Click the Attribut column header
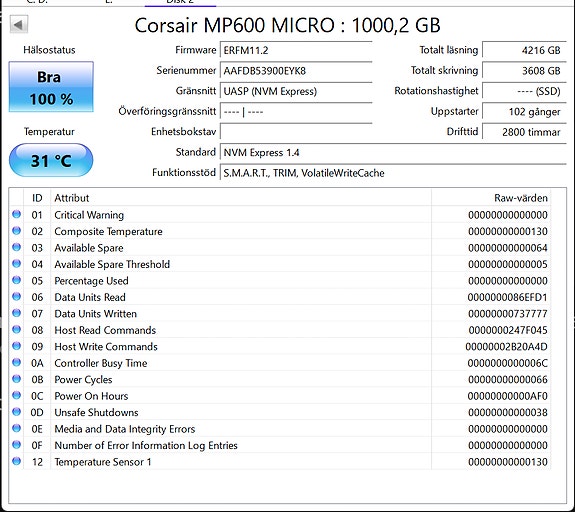Screen dimensions: 575x512 [241, 198]
